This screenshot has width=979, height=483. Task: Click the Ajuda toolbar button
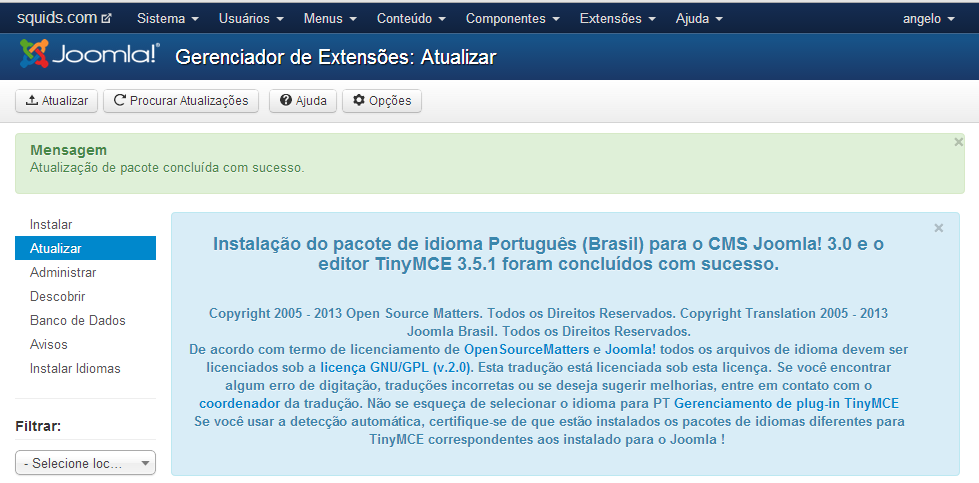coord(303,100)
